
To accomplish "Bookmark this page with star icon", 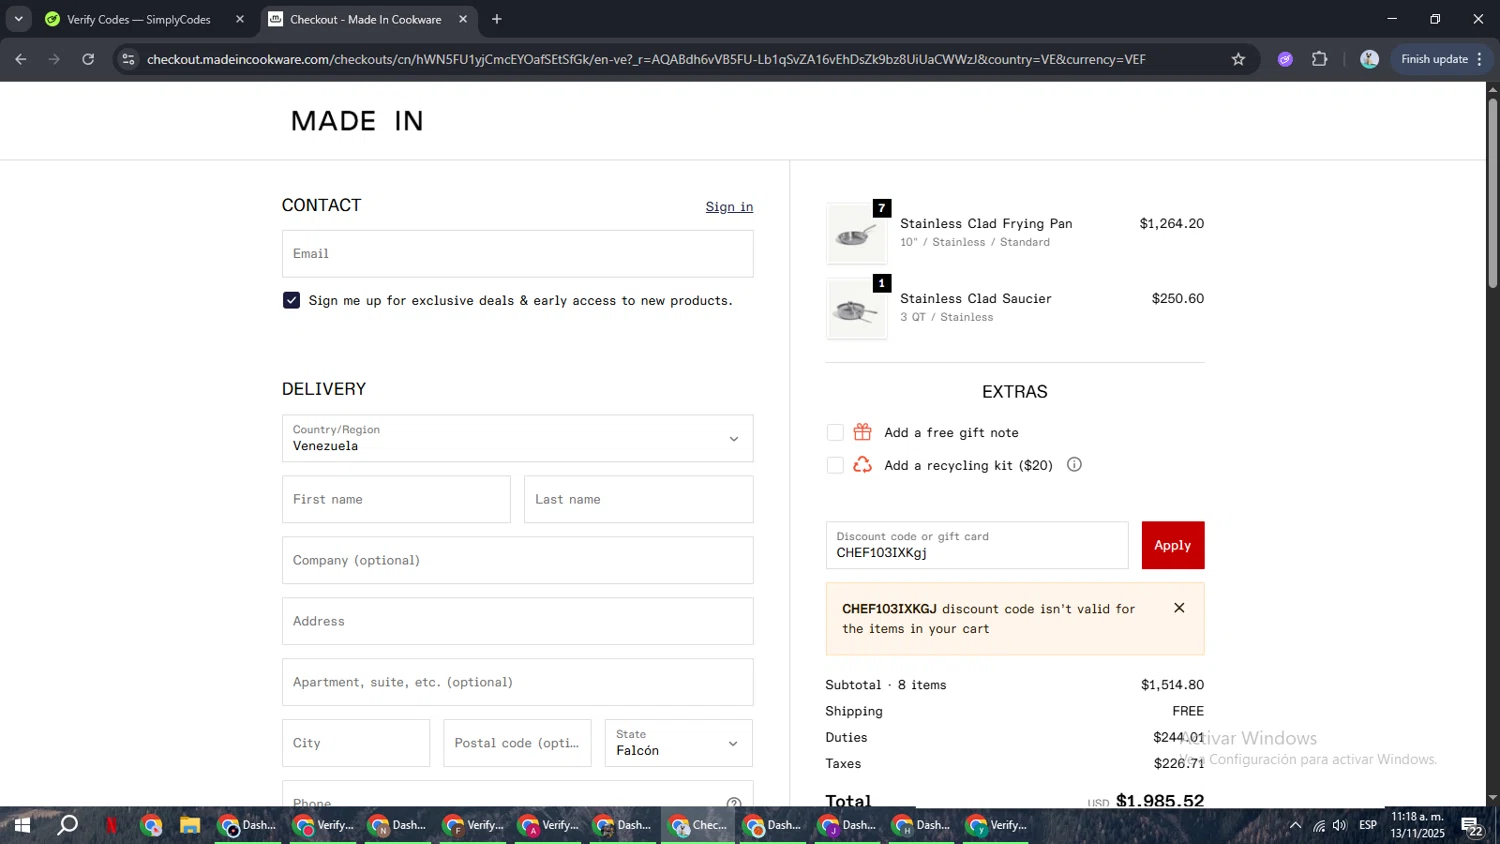I will [x=1238, y=59].
